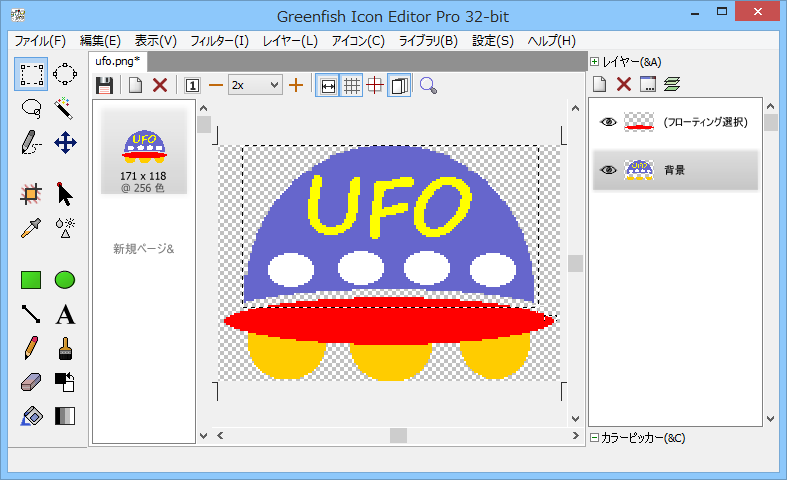Image resolution: width=787 pixels, height=480 pixels.
Task: Click the Save floppy disk icon
Action: point(104,86)
